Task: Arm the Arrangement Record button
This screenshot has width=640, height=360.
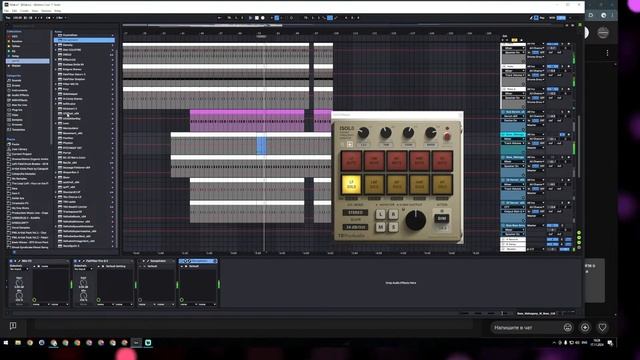Action: (x=263, y=18)
